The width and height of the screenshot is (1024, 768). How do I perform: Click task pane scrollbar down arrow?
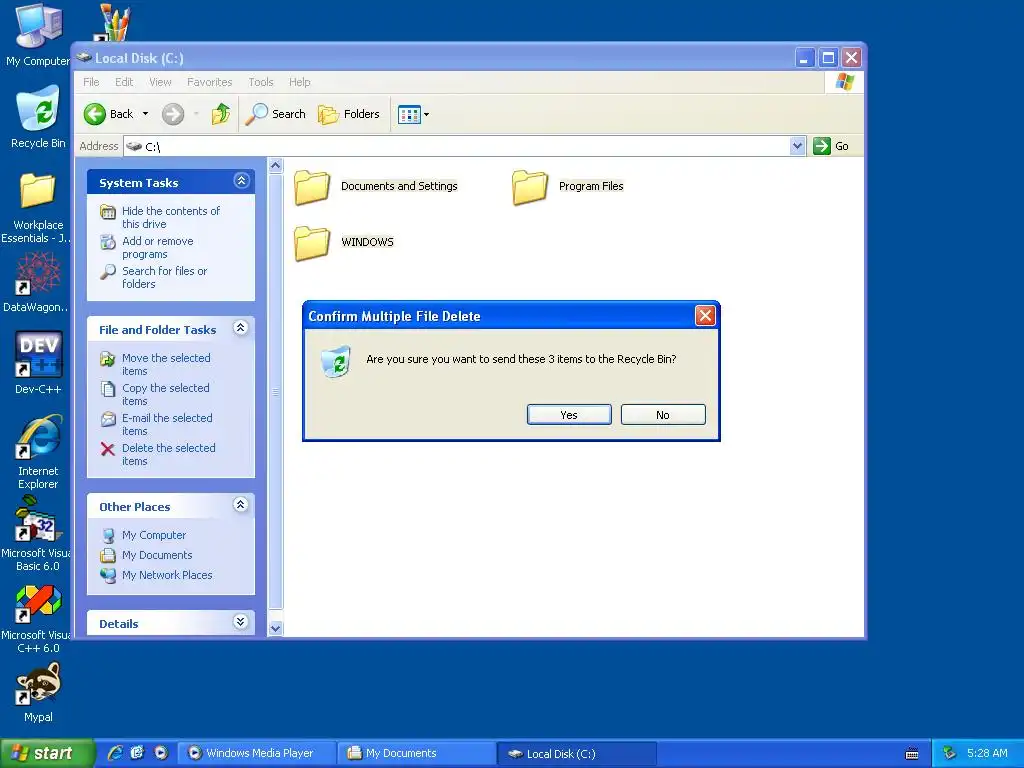click(276, 628)
